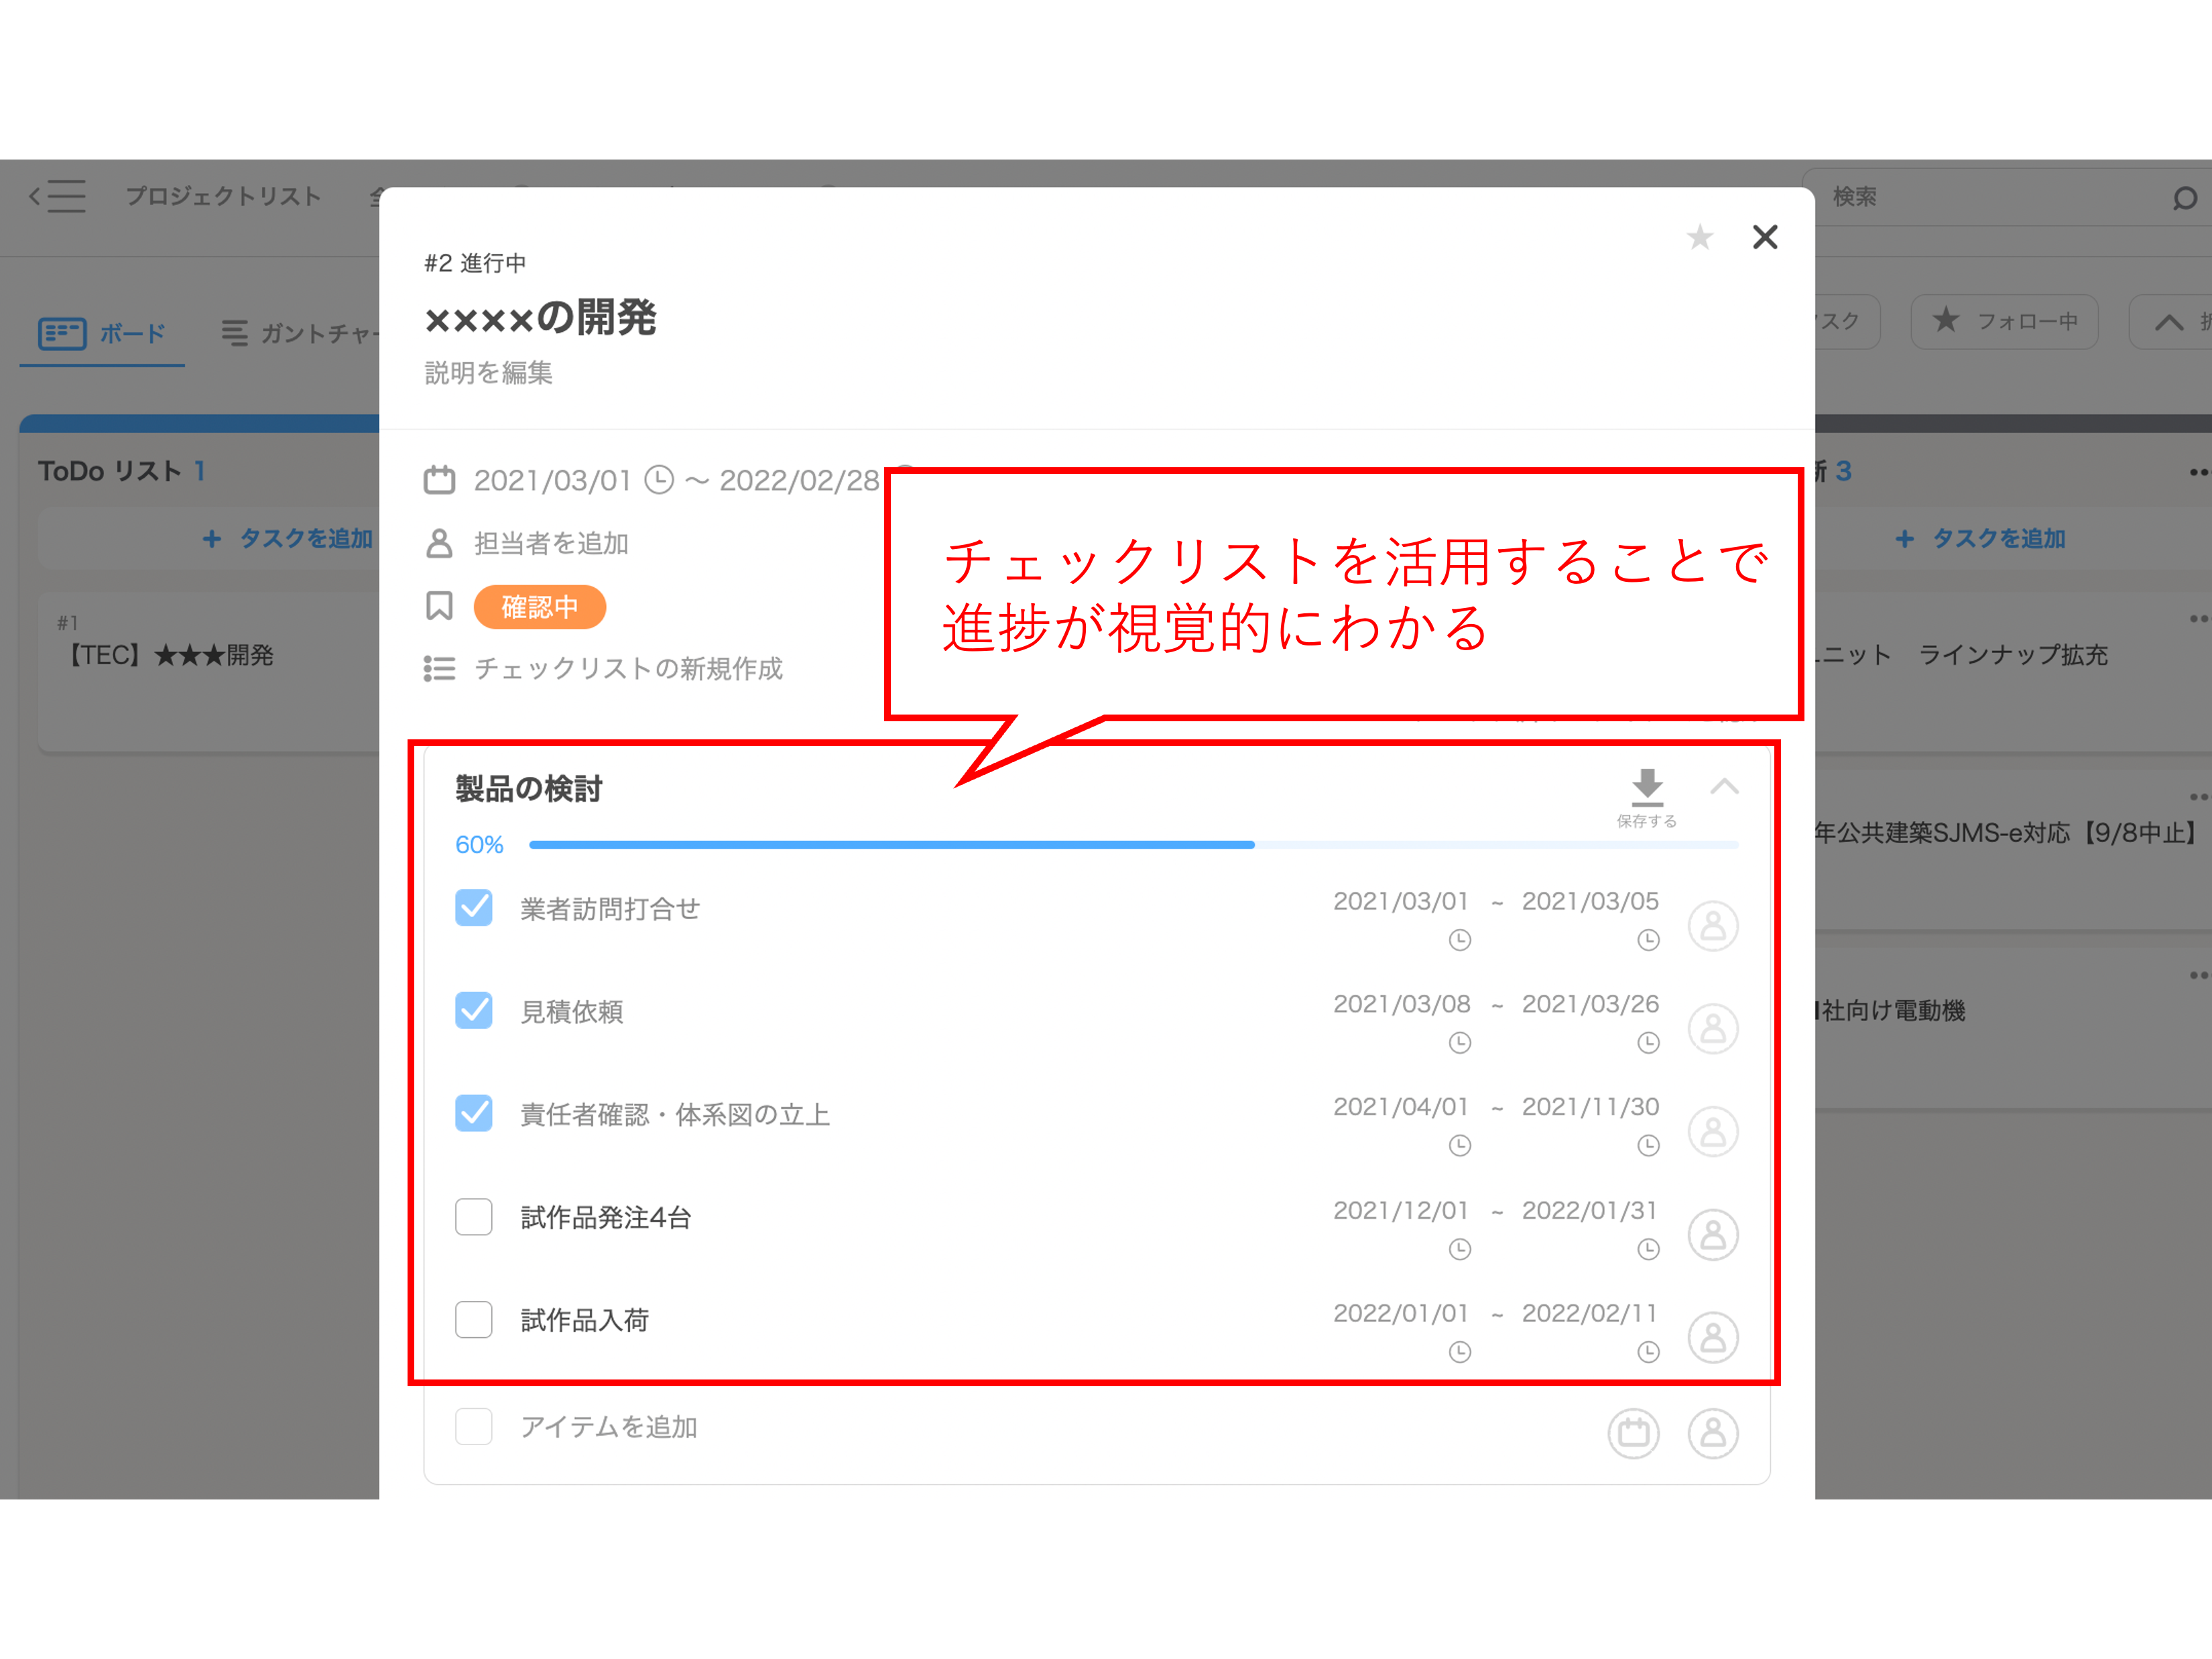The image size is (2212, 1659).
Task: Click 2022/01/31 date of 試作品発注4台
Action: [1590, 1210]
